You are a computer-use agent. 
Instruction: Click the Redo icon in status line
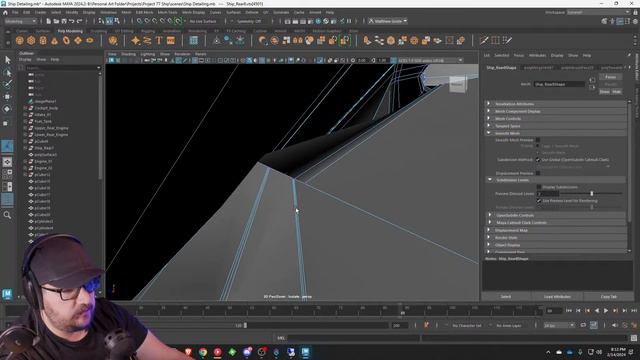(x=80, y=21)
